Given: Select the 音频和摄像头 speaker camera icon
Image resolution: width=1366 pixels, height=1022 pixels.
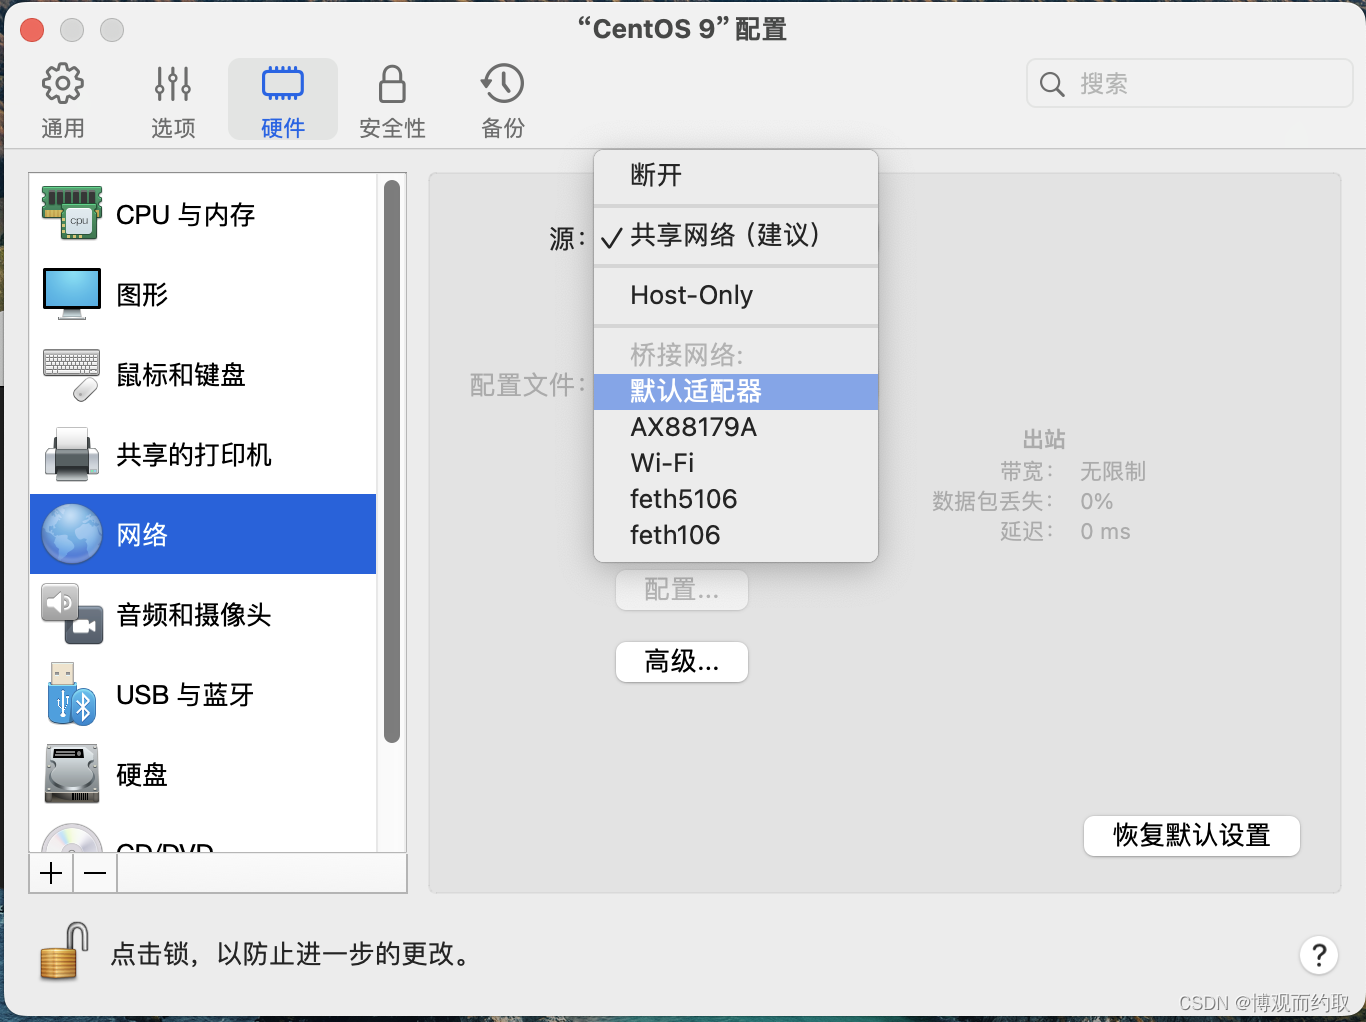Looking at the screenshot, I should tap(72, 614).
